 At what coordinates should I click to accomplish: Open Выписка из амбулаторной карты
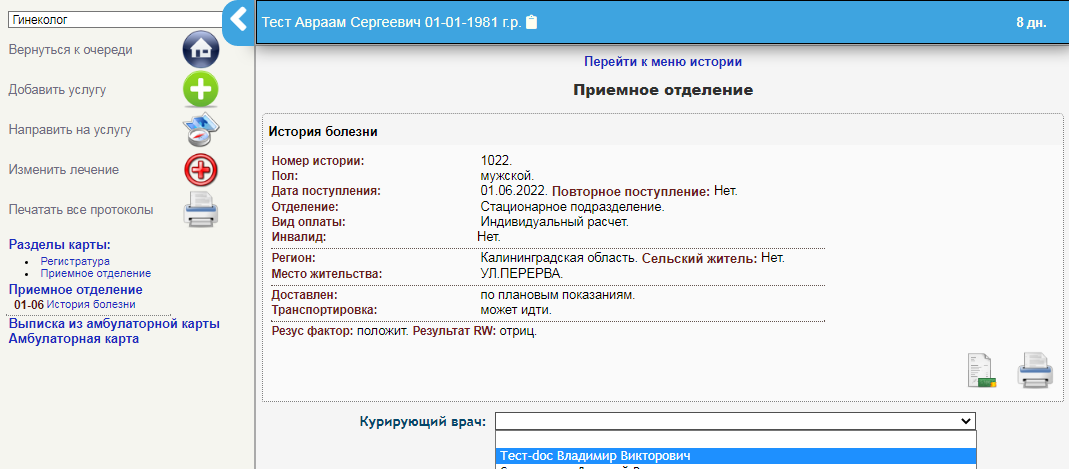(114, 324)
